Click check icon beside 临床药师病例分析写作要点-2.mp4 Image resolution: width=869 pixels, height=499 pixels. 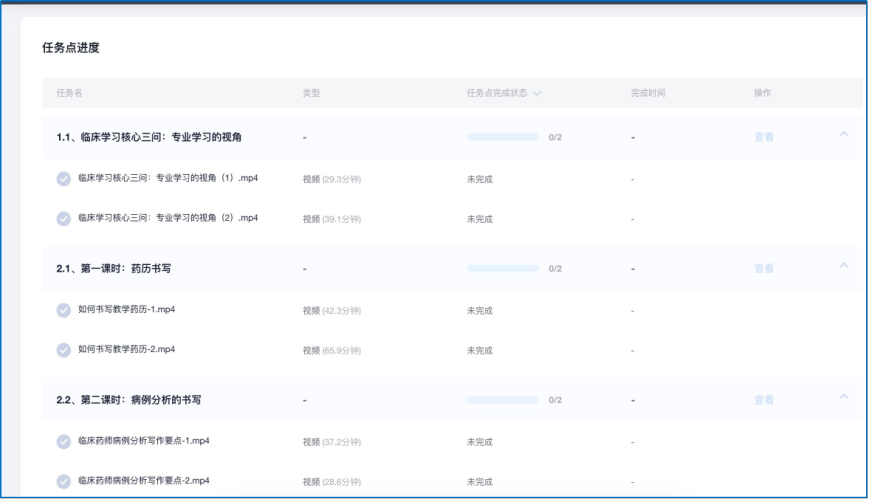64,481
